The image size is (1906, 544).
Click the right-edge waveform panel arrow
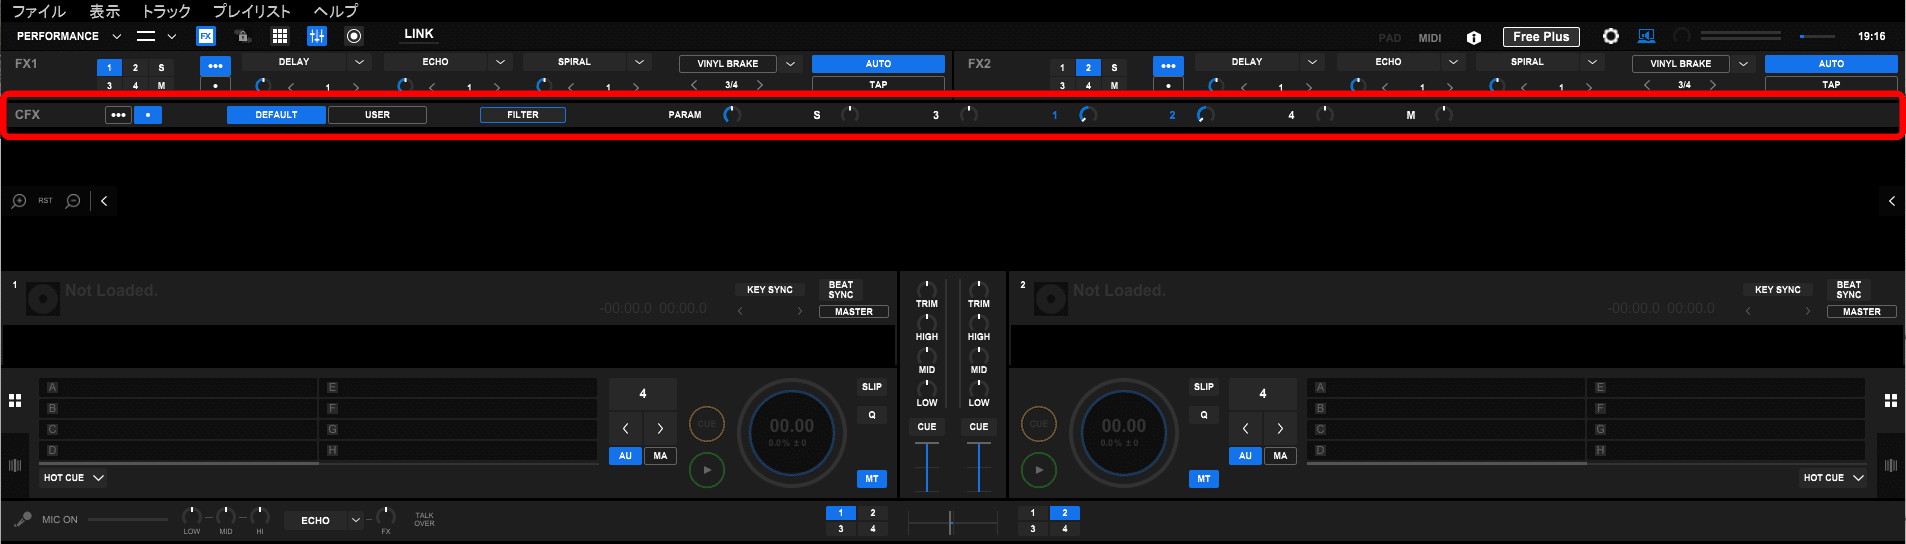click(1892, 201)
